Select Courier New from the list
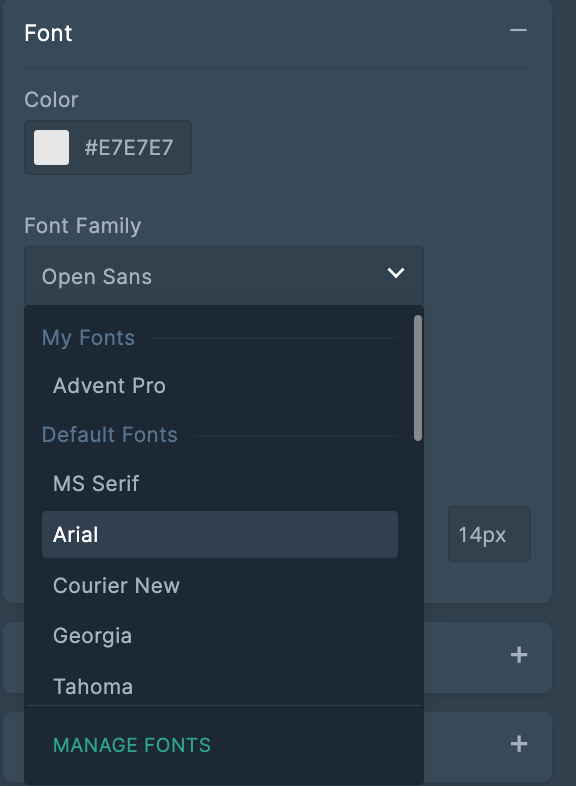 pyautogui.click(x=116, y=585)
